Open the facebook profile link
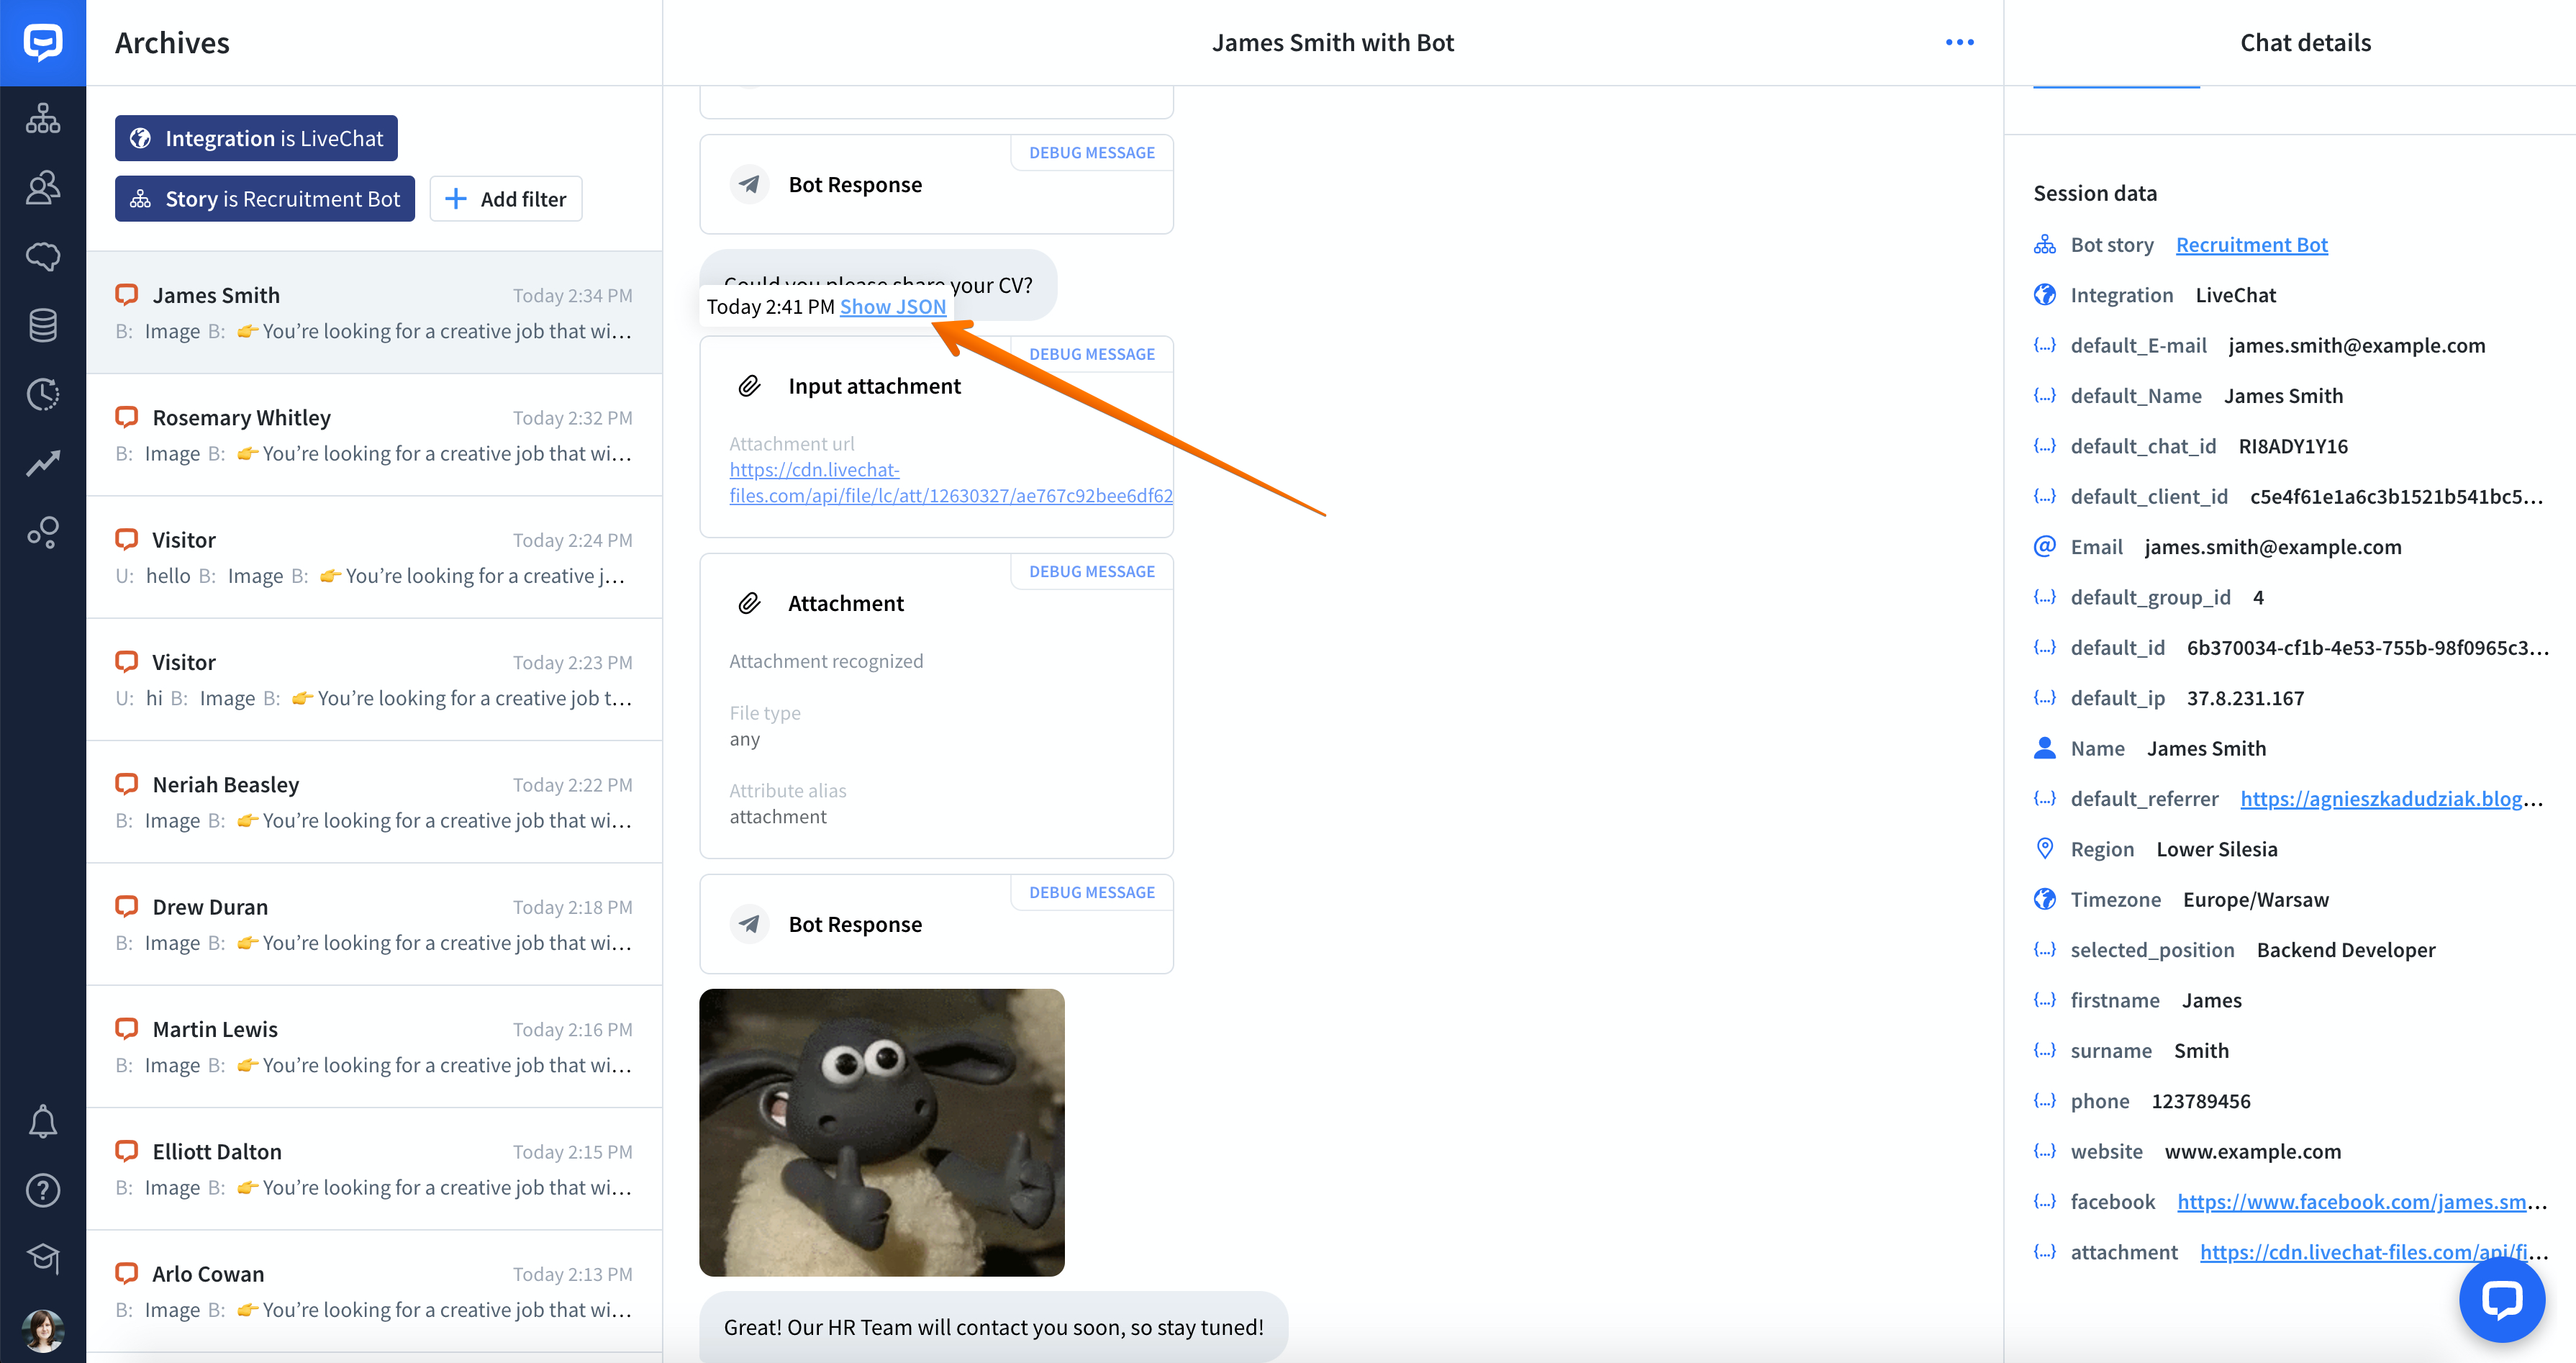 (x=2362, y=1202)
